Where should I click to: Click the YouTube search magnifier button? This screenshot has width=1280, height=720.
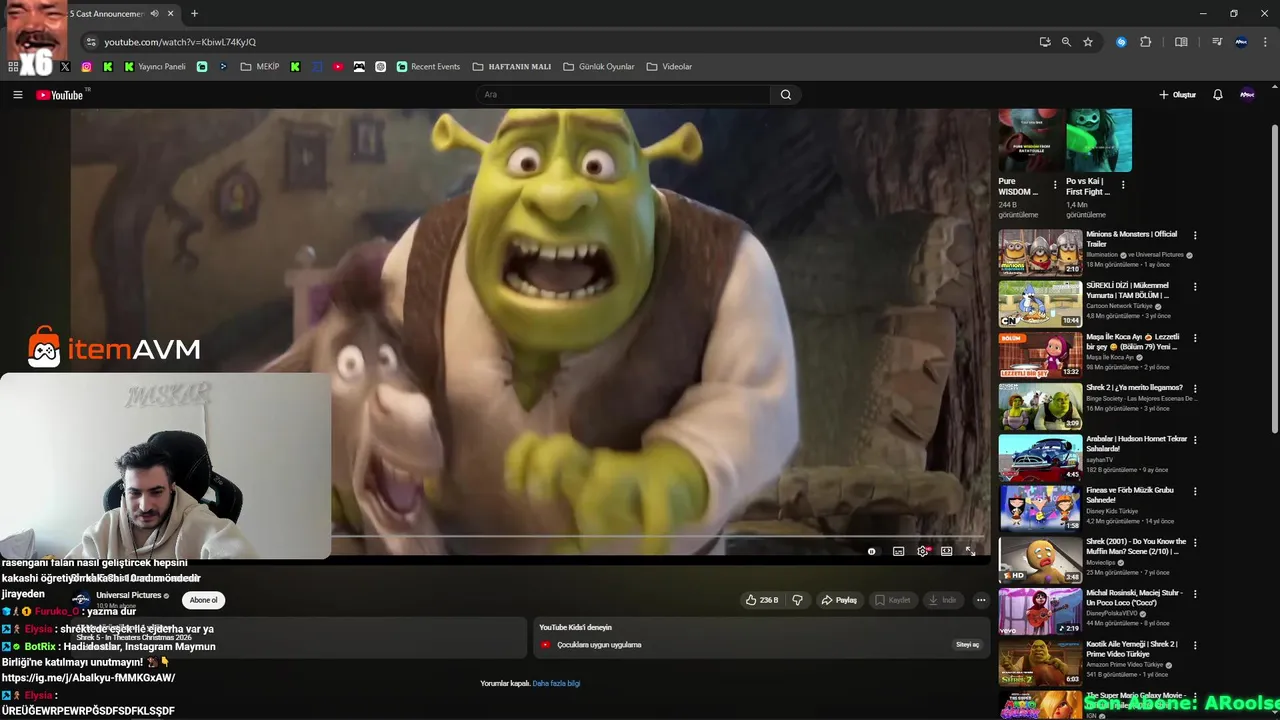point(786,95)
